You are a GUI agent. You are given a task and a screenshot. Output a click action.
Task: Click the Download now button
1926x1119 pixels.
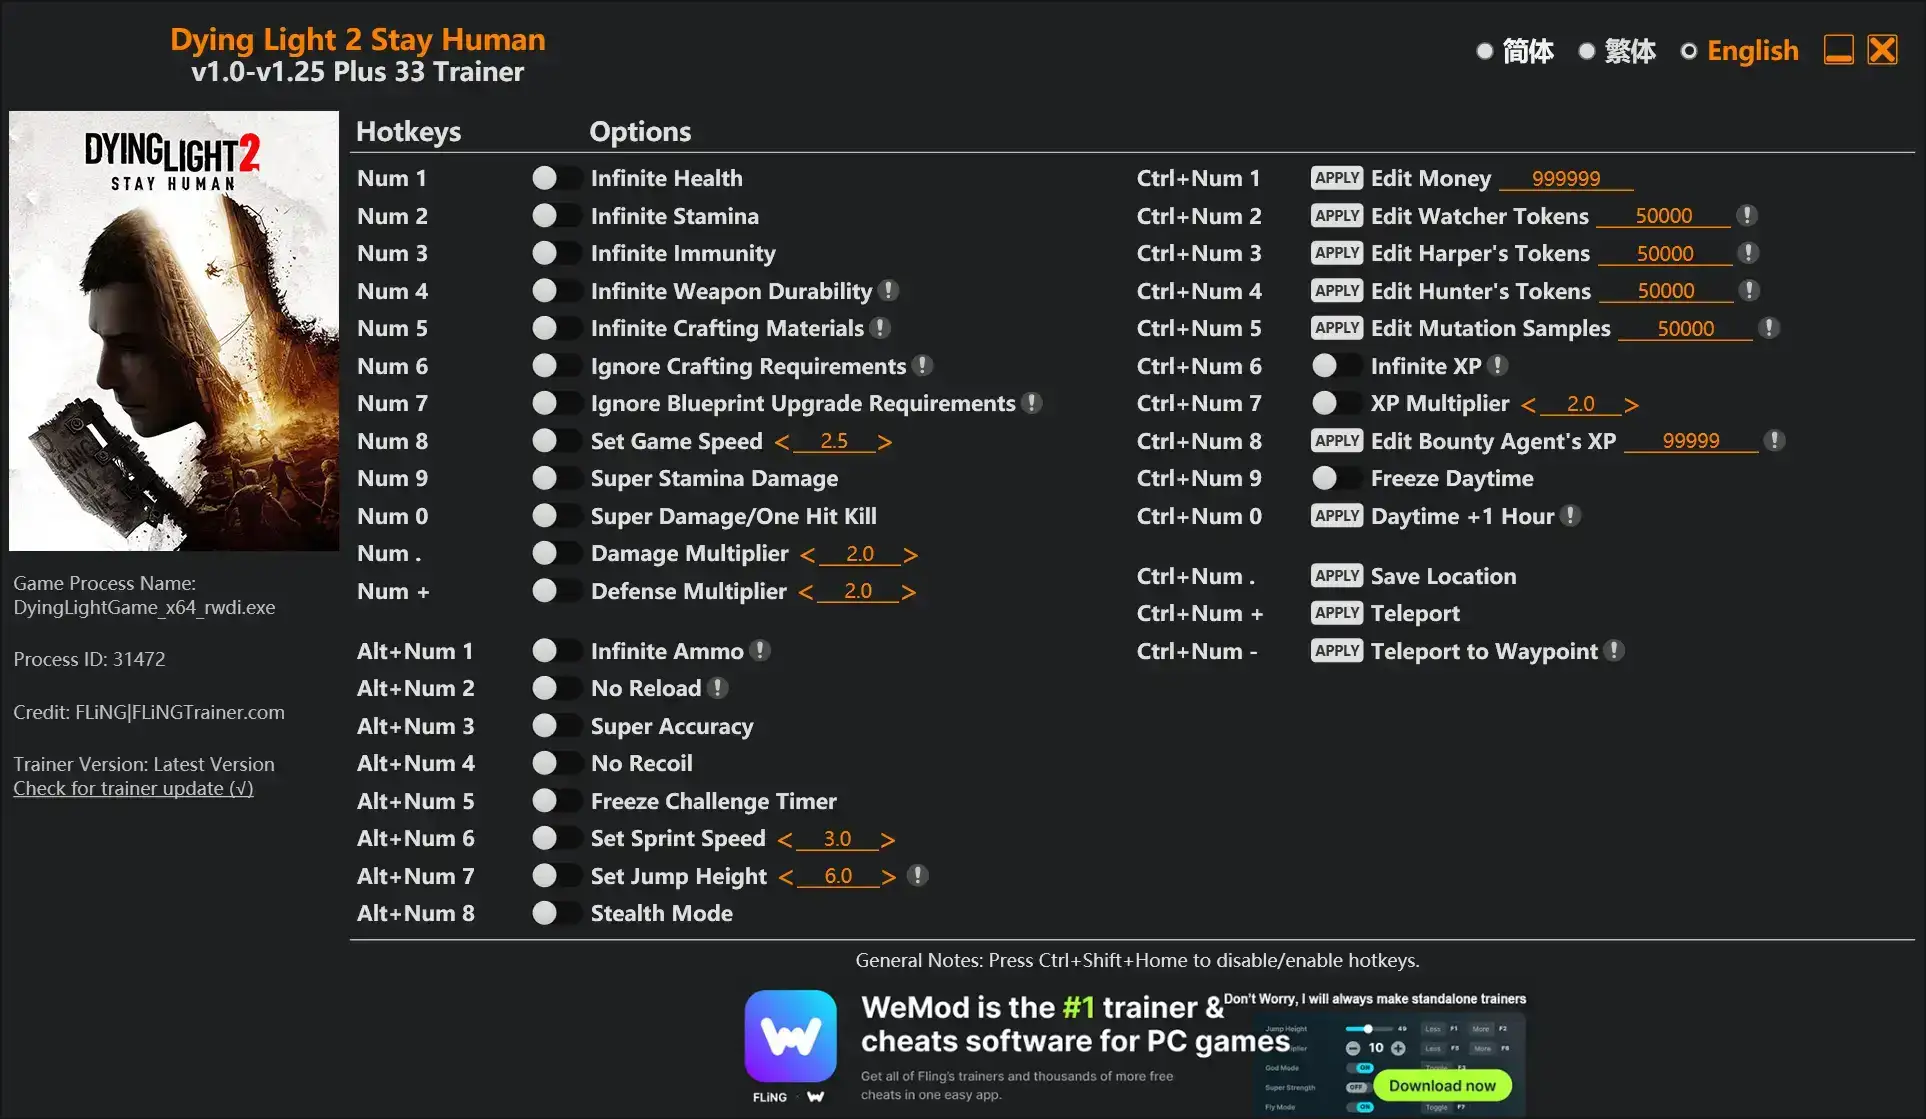click(x=1441, y=1086)
